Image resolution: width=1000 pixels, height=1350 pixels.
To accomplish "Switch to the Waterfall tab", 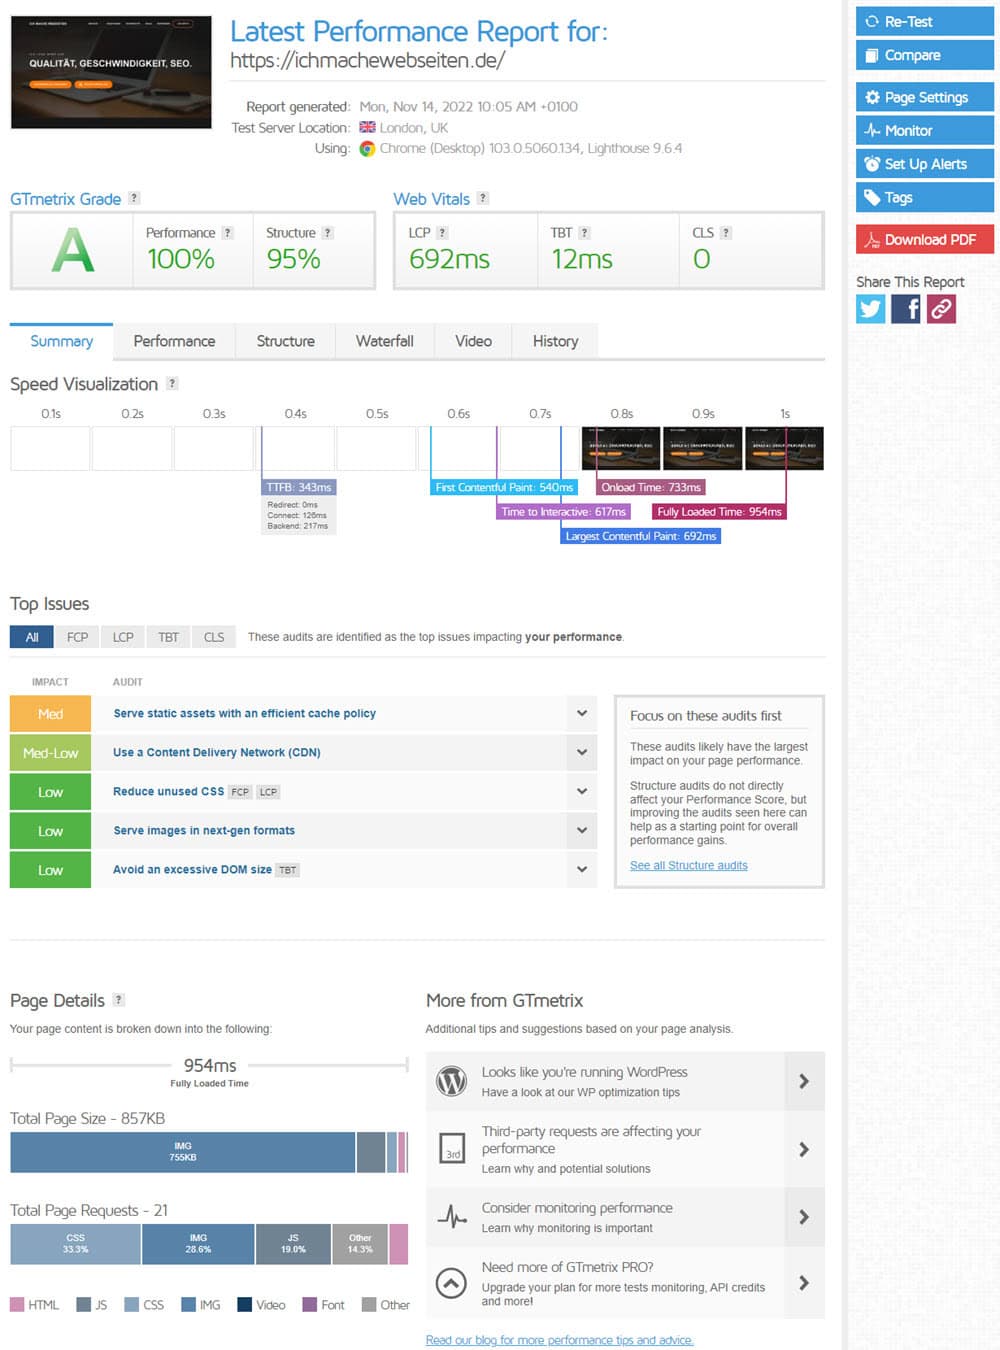I will click(x=384, y=341).
